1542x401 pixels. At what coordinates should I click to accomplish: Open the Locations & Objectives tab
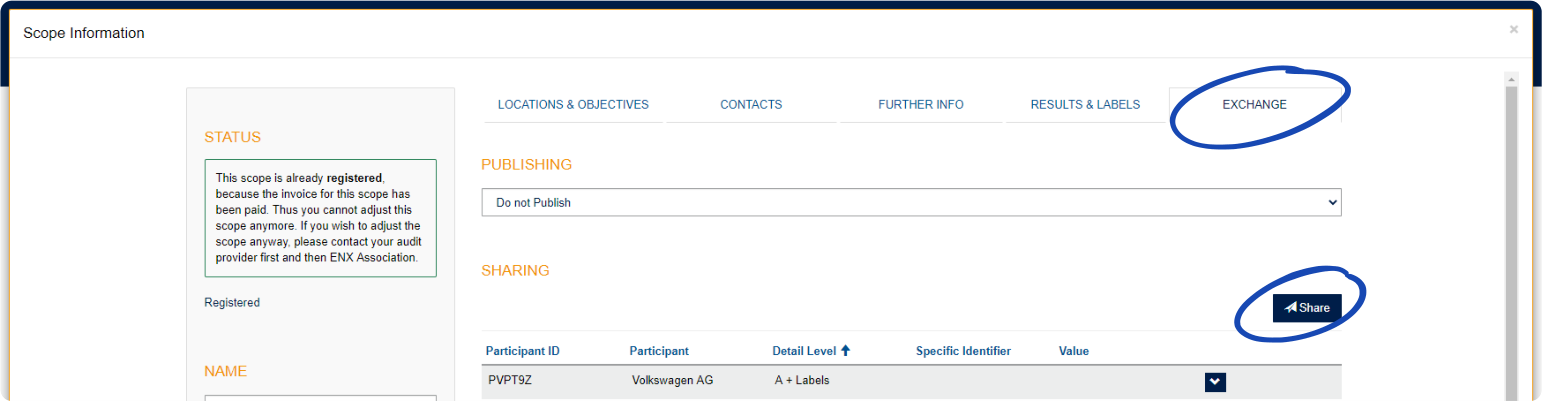[573, 105]
